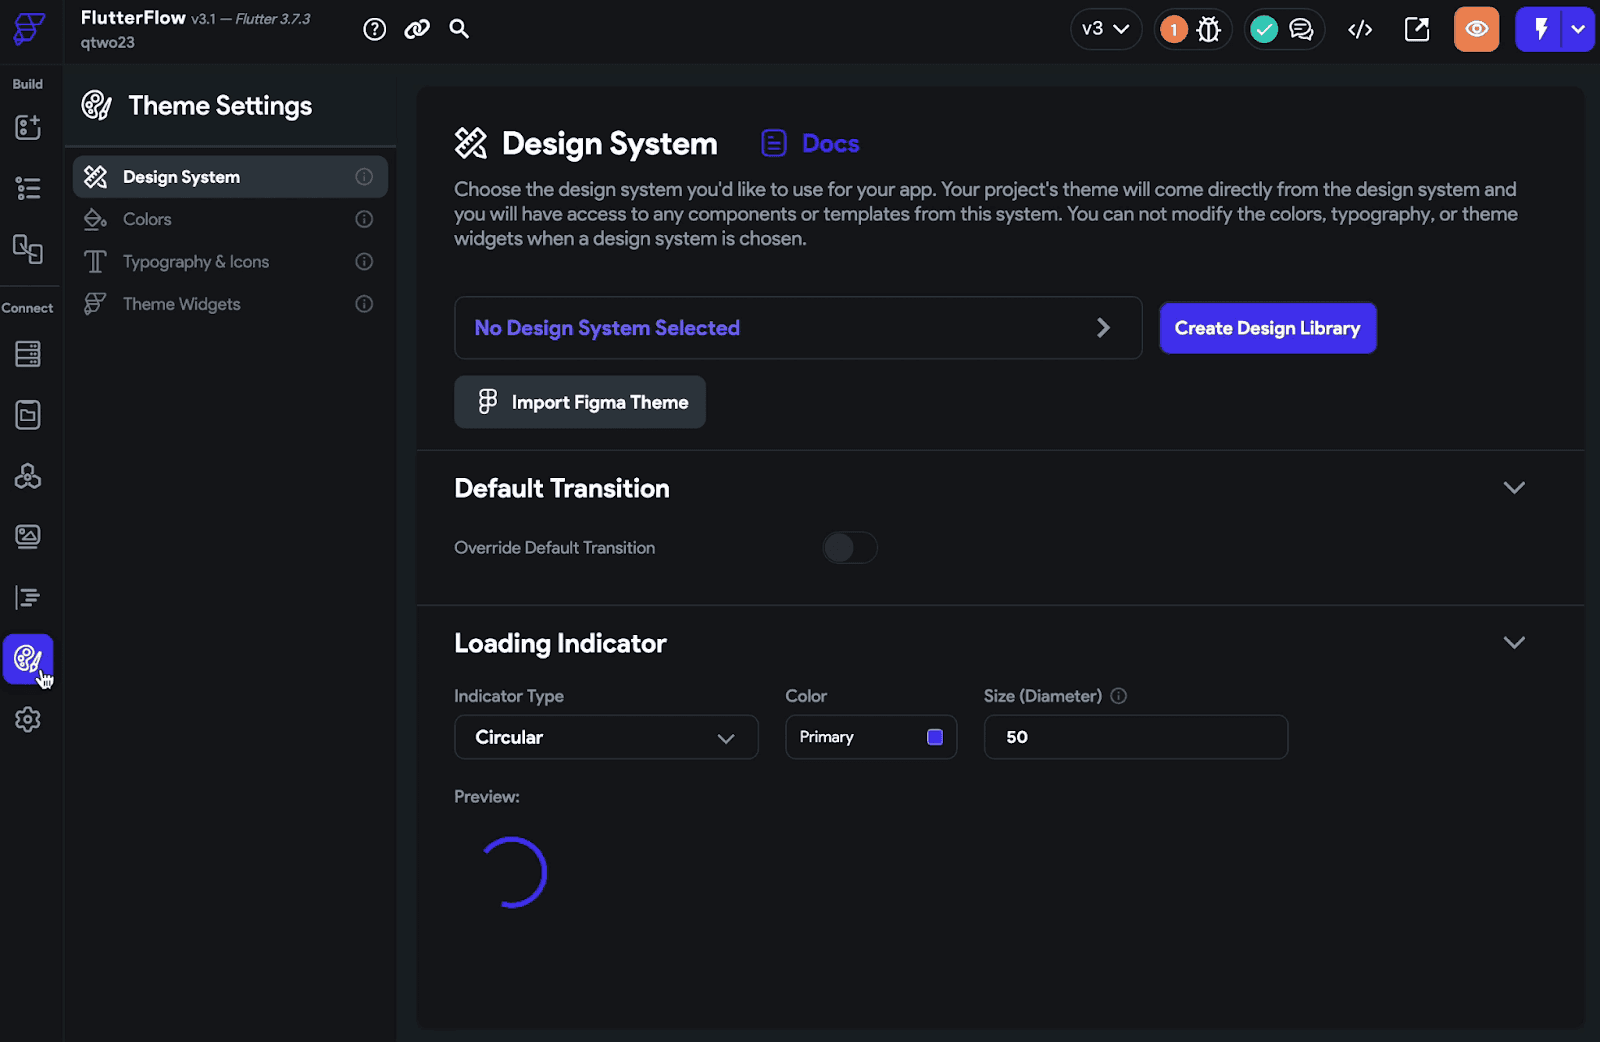The image size is (1600, 1042).
Task: Open No Design System Selected selector
Action: [x=798, y=328]
